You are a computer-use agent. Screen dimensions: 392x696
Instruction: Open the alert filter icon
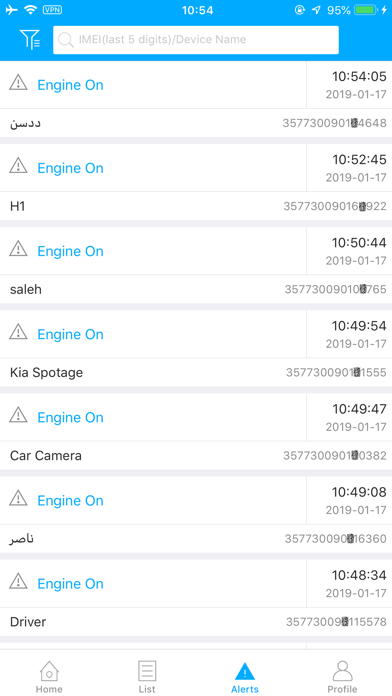pyautogui.click(x=30, y=40)
